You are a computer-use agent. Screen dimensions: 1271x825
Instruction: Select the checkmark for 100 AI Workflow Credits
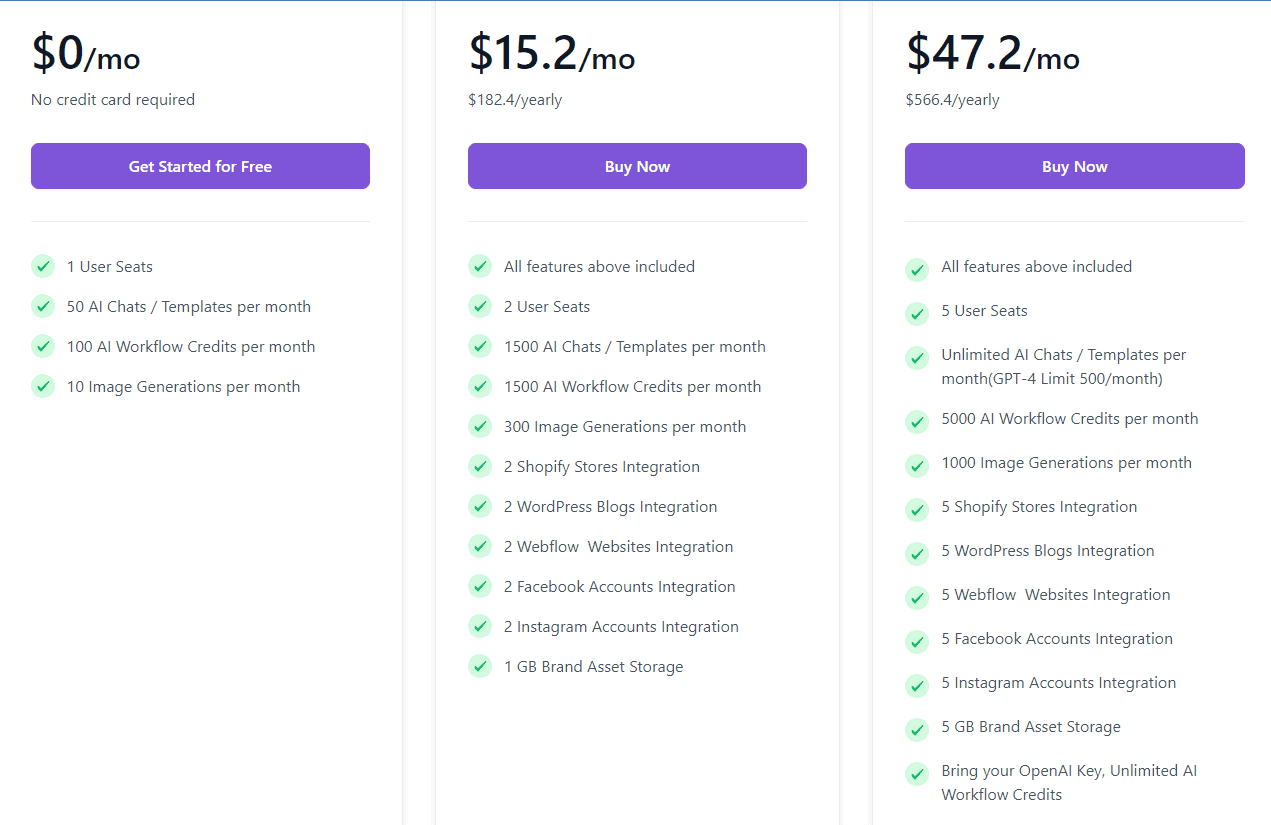tap(42, 346)
